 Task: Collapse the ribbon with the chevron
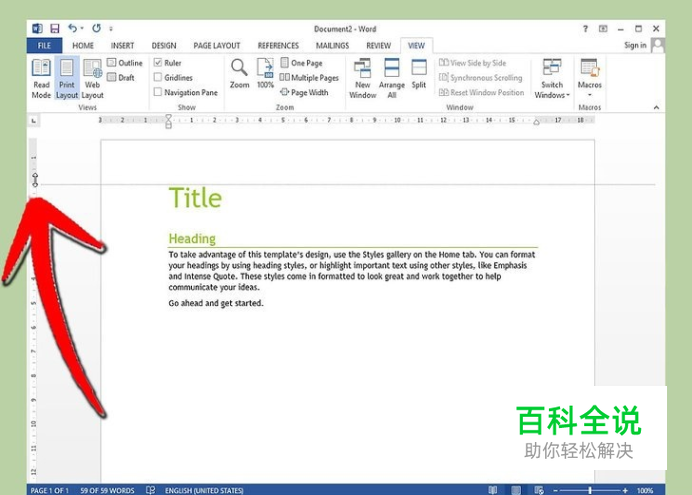tap(656, 107)
